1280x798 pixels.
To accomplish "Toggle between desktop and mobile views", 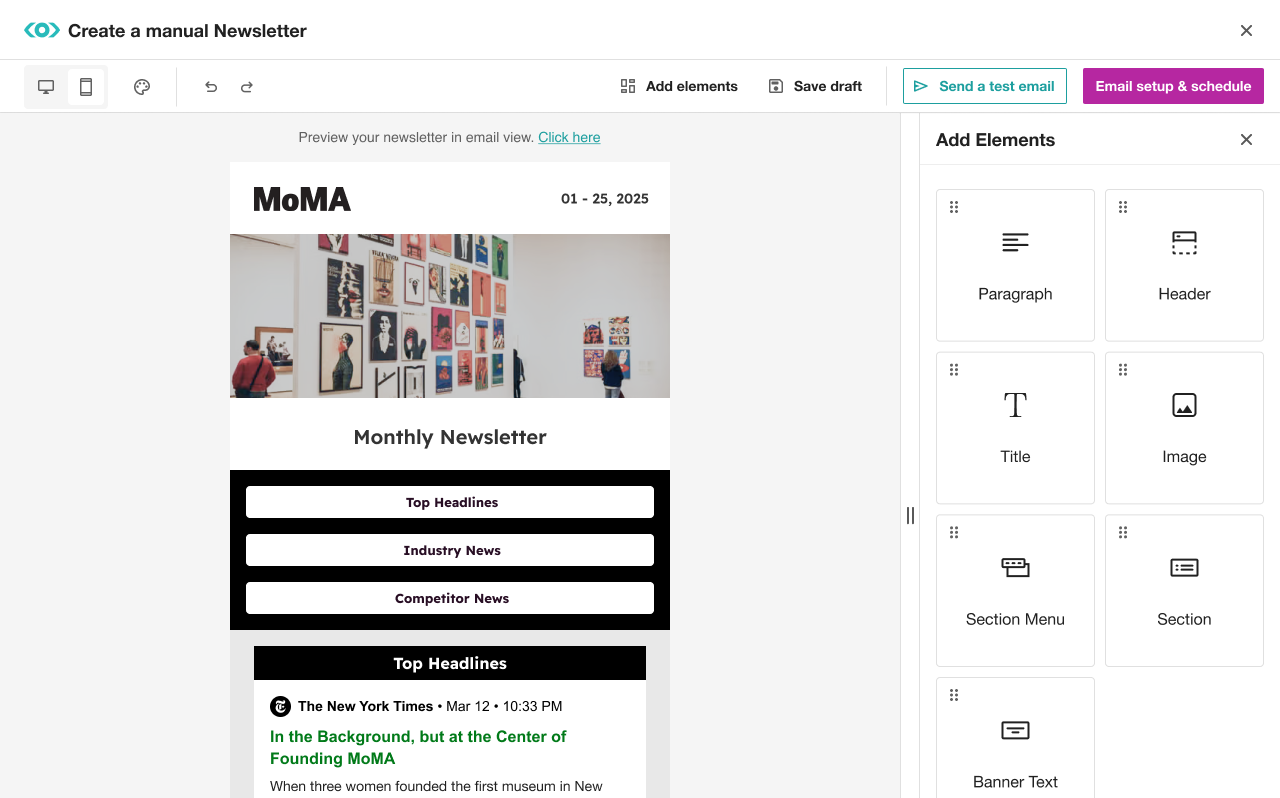I will (65, 86).
